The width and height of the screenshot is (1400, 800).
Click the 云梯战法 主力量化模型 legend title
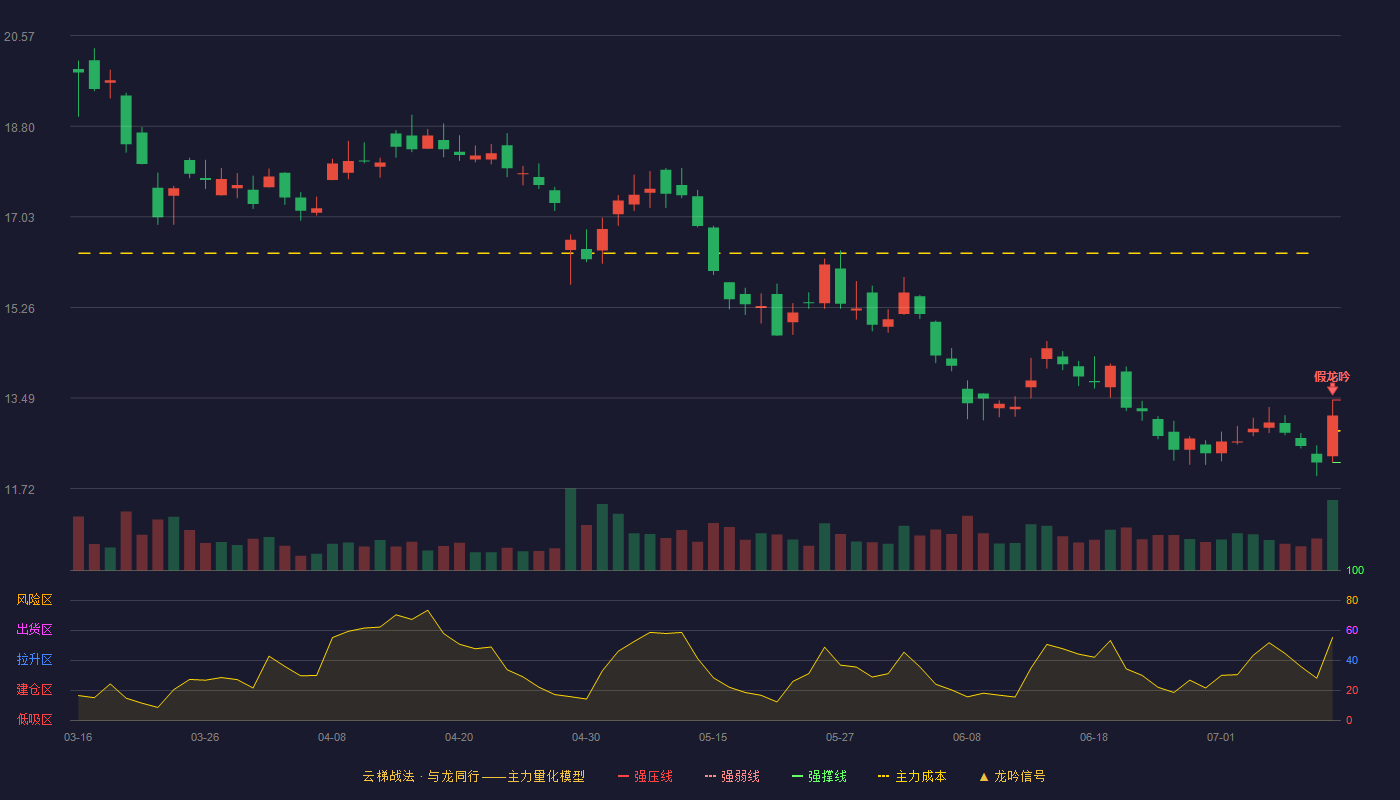coord(474,776)
